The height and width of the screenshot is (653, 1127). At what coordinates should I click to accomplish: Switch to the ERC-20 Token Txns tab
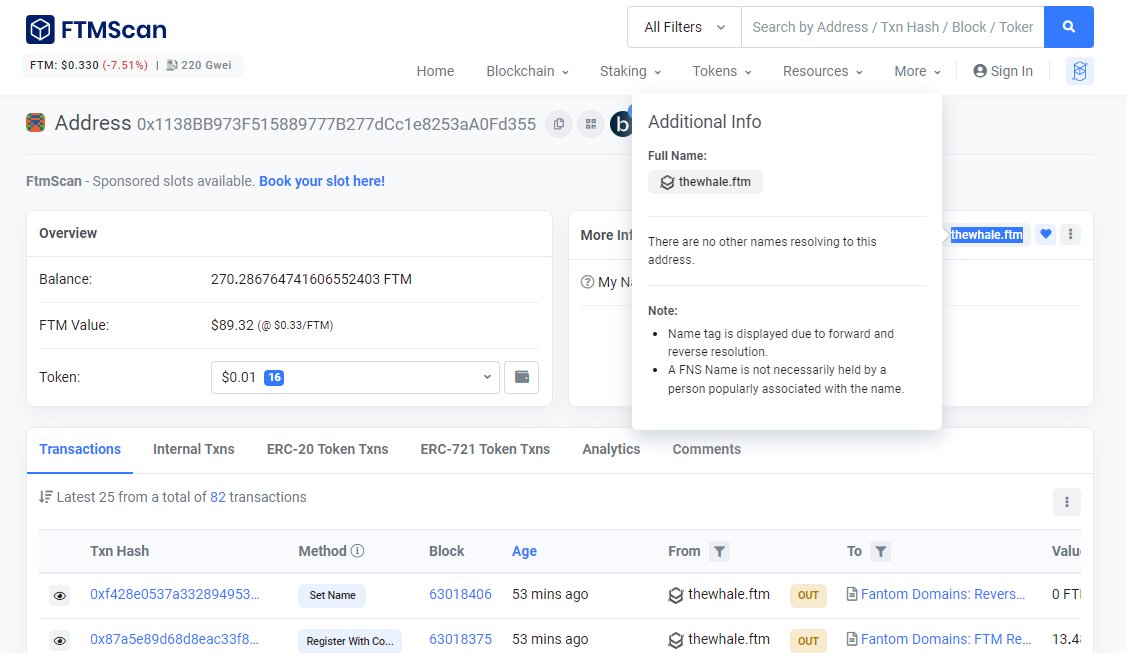327,450
